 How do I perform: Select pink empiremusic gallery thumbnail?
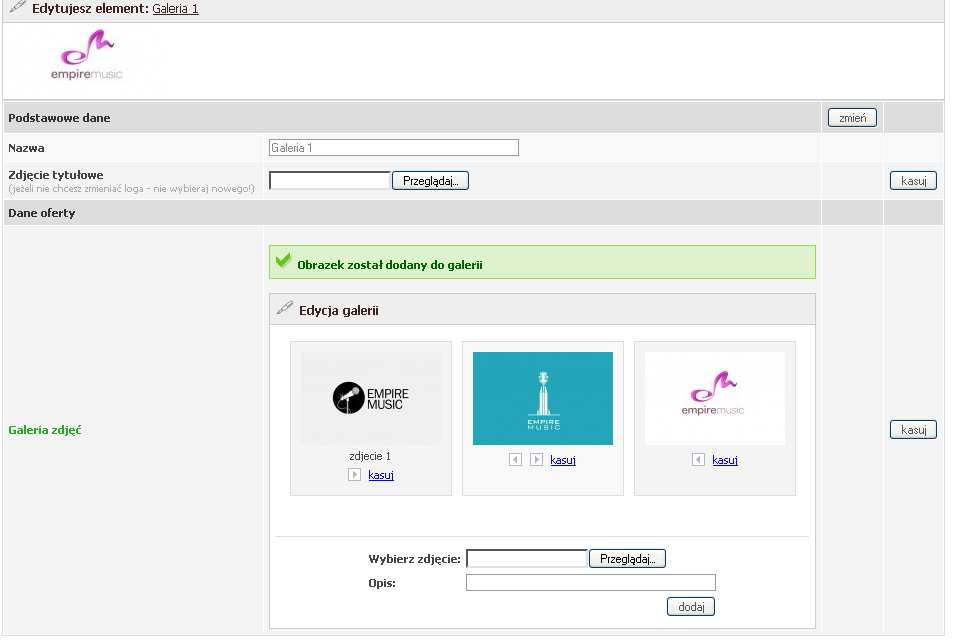[x=715, y=398]
